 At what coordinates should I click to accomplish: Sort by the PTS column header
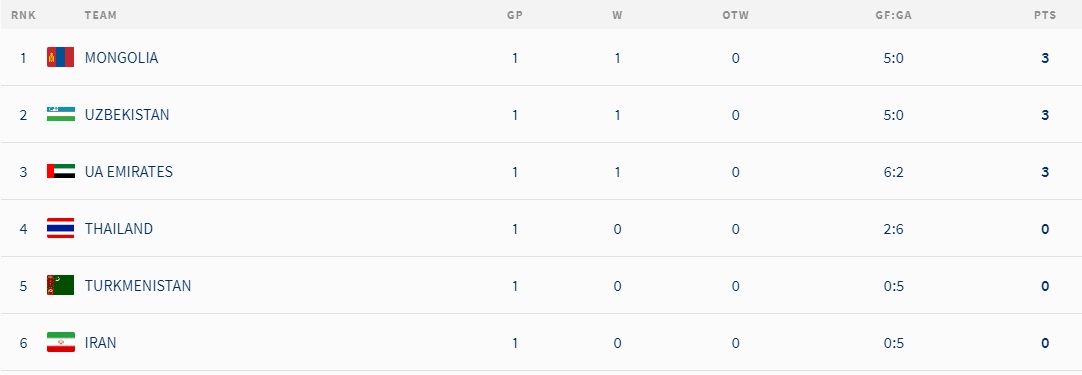(1045, 15)
